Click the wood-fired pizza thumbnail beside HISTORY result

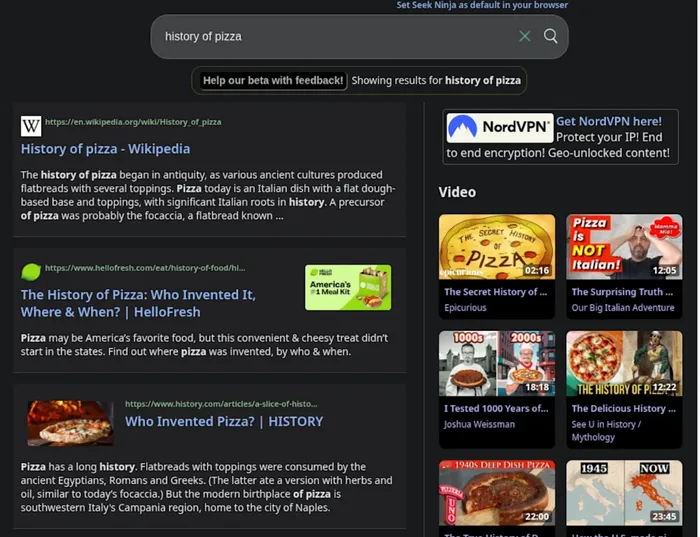71,423
